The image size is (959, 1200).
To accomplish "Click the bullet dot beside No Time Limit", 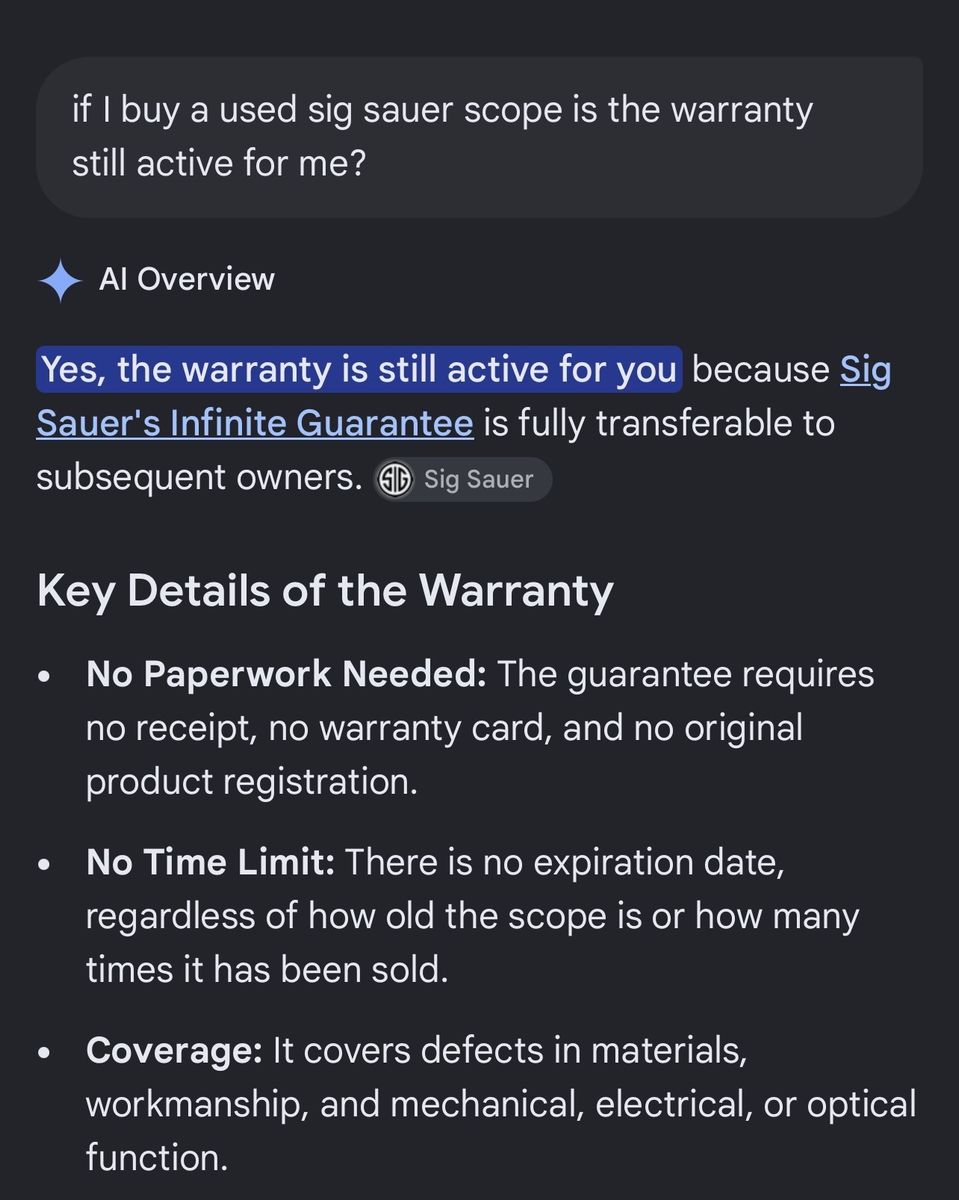I will [44, 864].
